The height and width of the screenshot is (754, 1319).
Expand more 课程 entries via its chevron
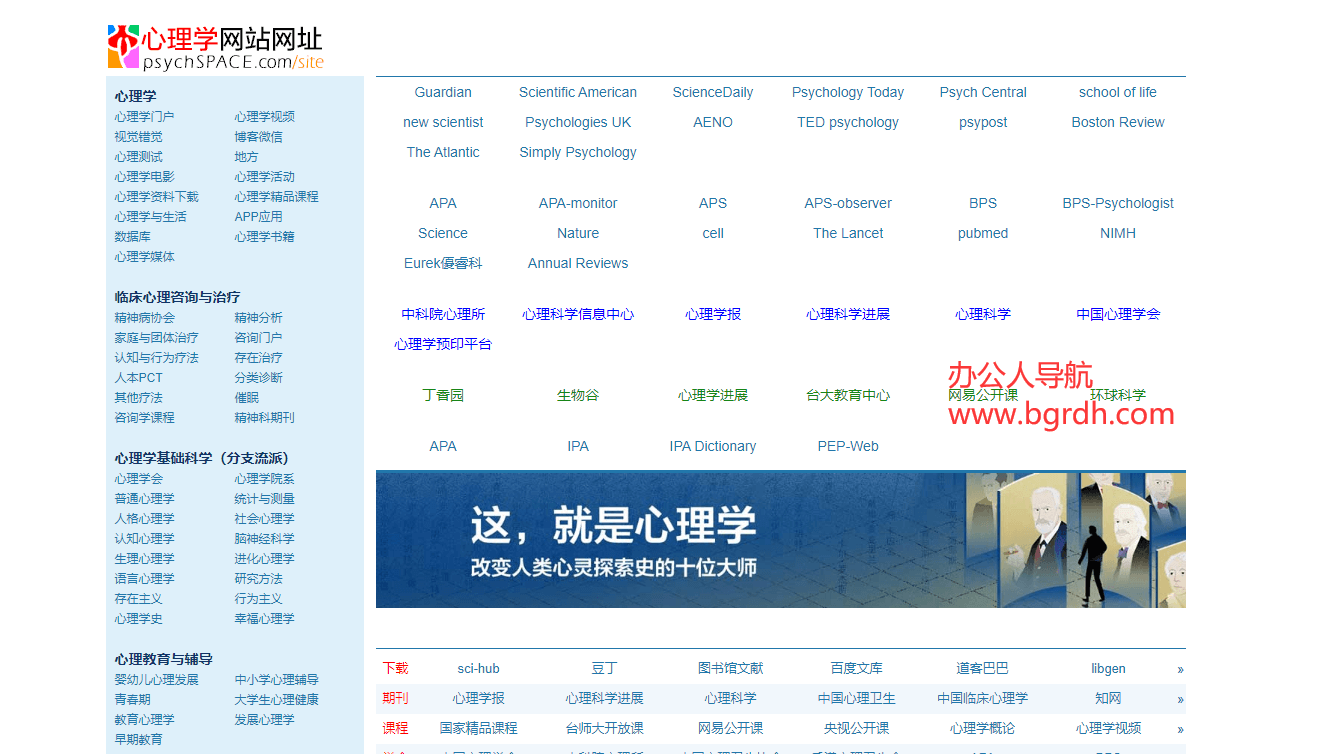click(x=1180, y=727)
